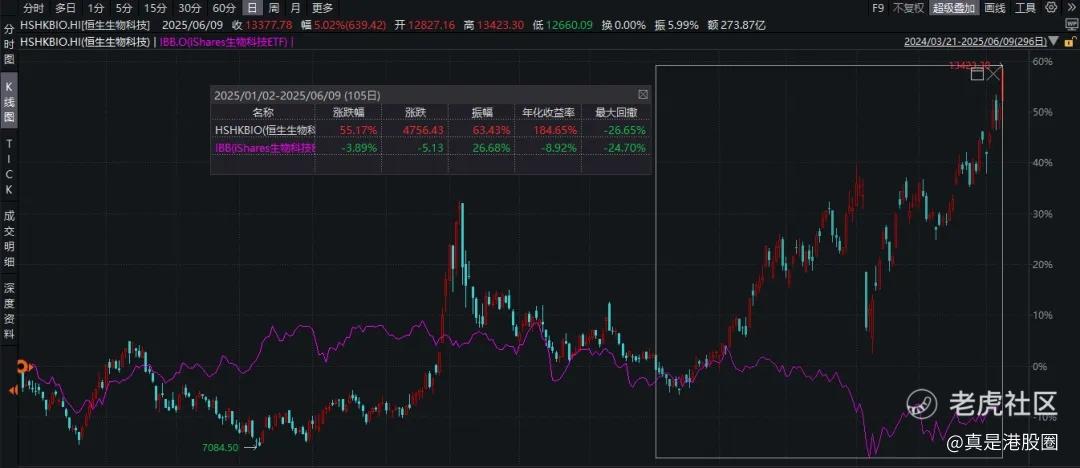Open 成交明细 in the left sidebar
The width and height of the screenshot is (1080, 468).
click(9, 238)
